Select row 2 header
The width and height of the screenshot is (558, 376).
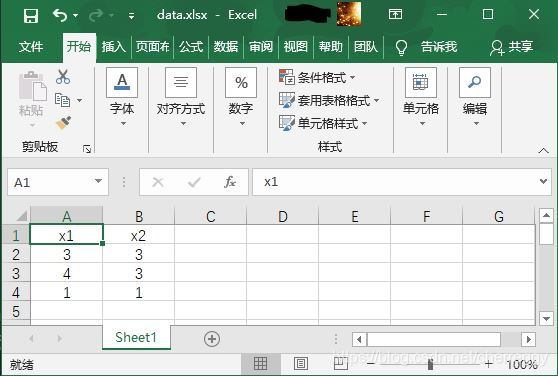coord(16,255)
